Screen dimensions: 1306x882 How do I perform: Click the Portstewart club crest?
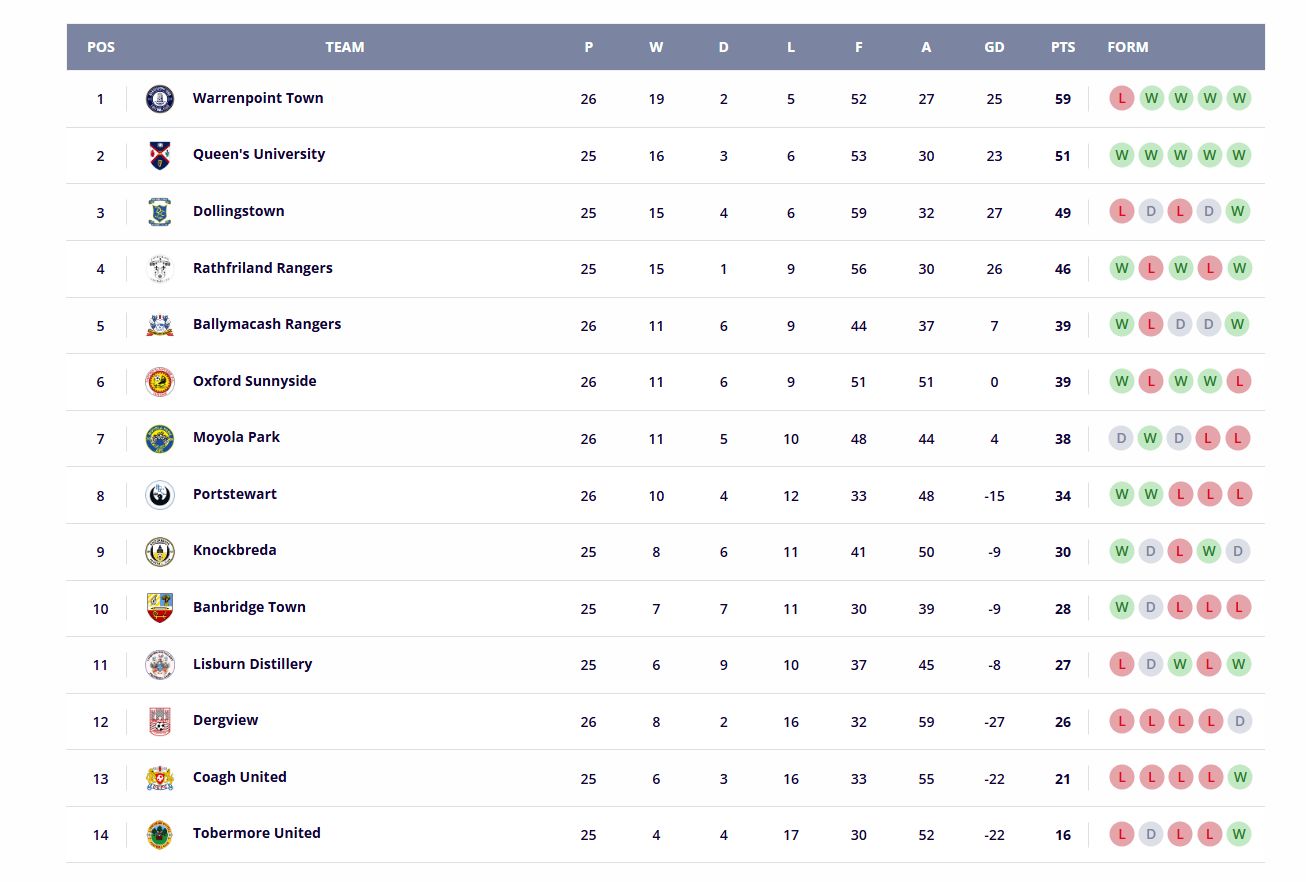tap(160, 495)
